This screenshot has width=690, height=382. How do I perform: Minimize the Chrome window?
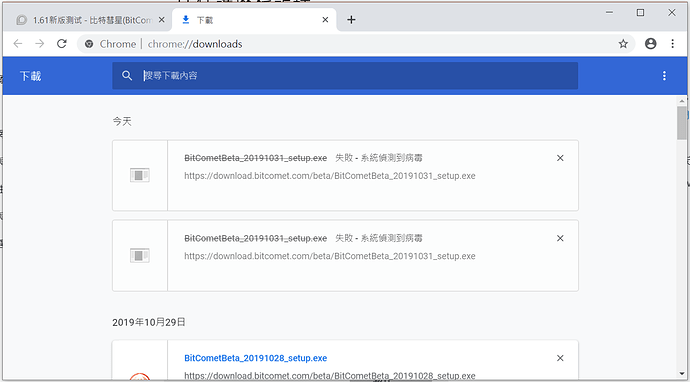click(x=609, y=12)
